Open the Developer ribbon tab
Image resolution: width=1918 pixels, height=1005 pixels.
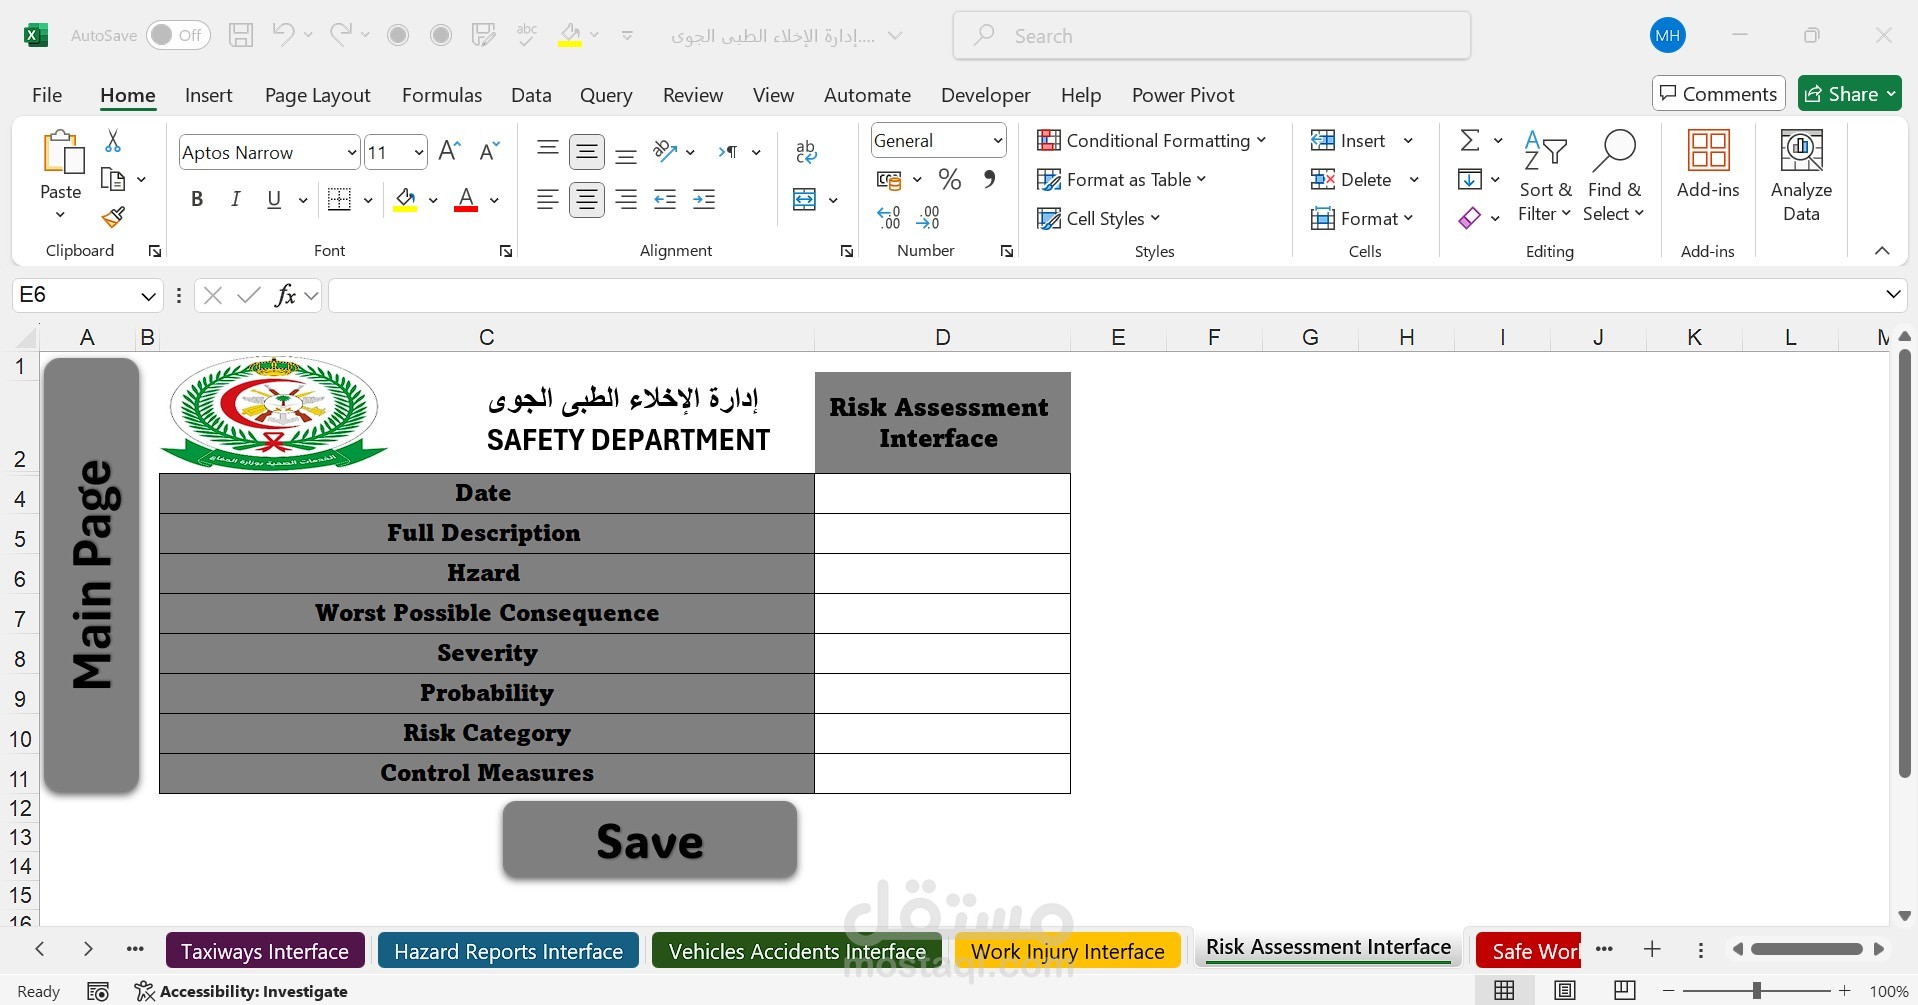click(985, 95)
